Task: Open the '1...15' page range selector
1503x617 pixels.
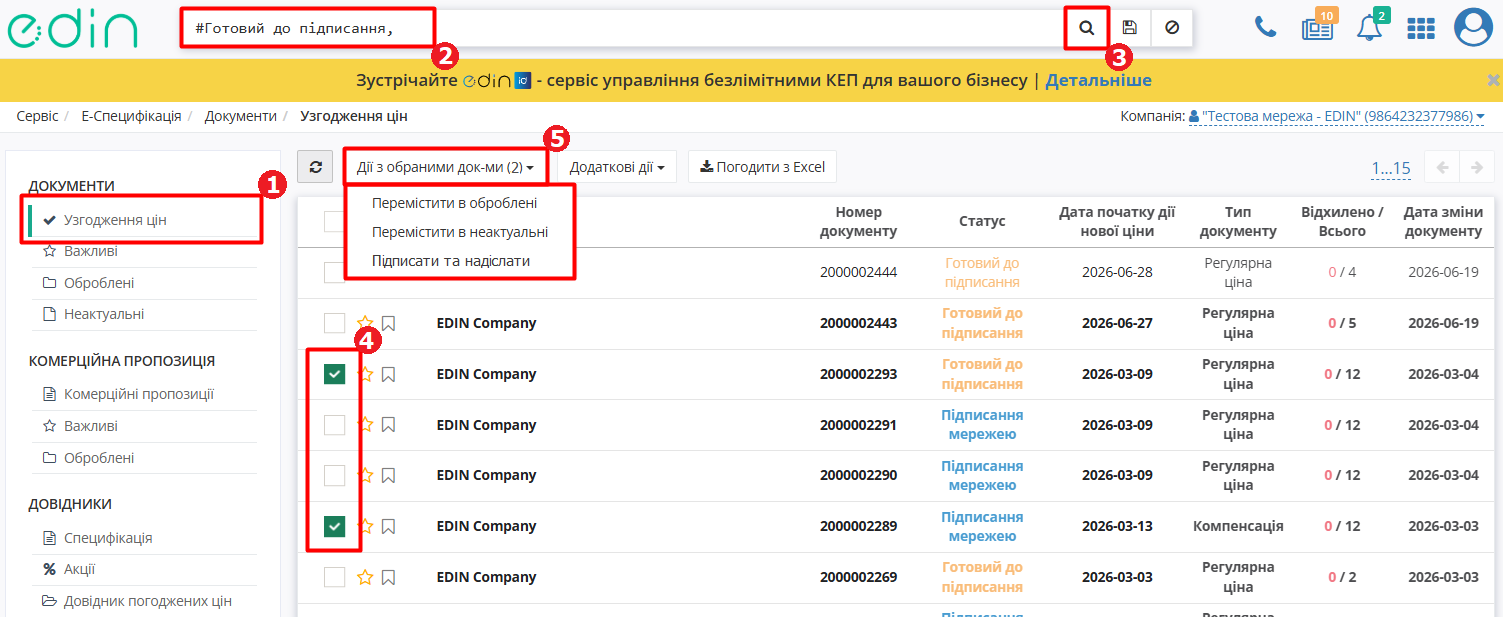Action: point(1391,168)
